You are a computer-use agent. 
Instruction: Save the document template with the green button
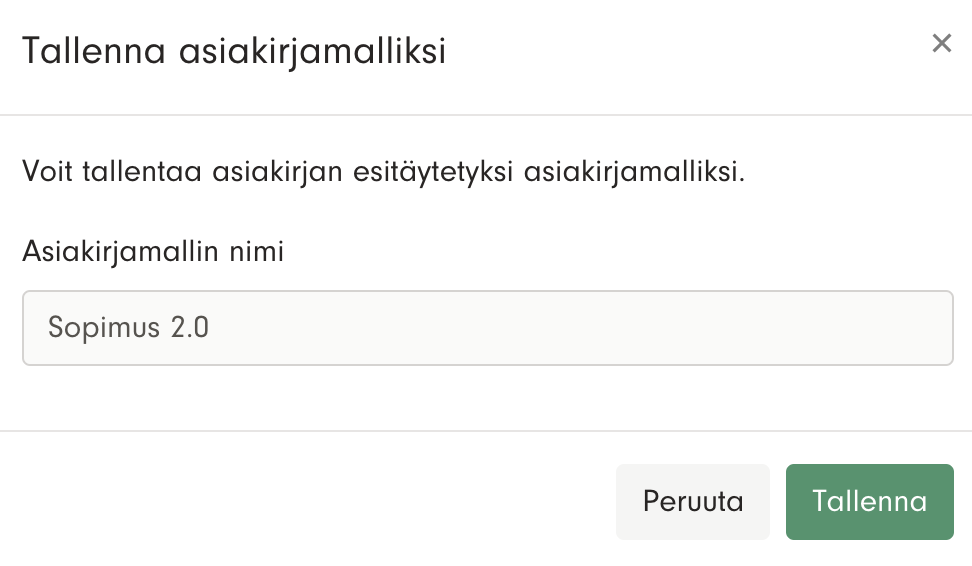(869, 501)
